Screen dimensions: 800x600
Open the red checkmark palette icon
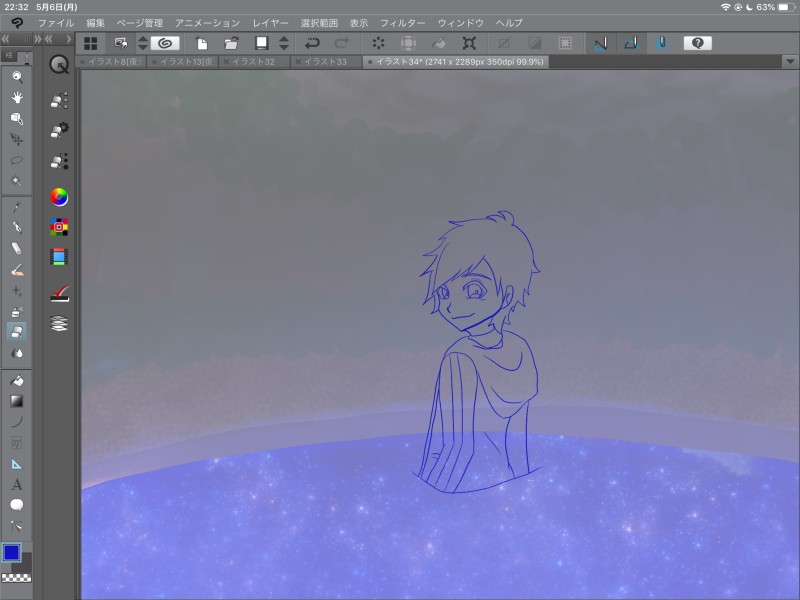coord(59,293)
